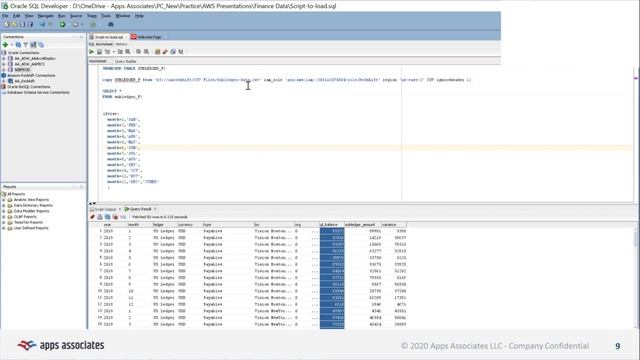This screenshot has width=640, height=360.
Task: Select the Oracle Connections tree node
Action: [23, 53]
